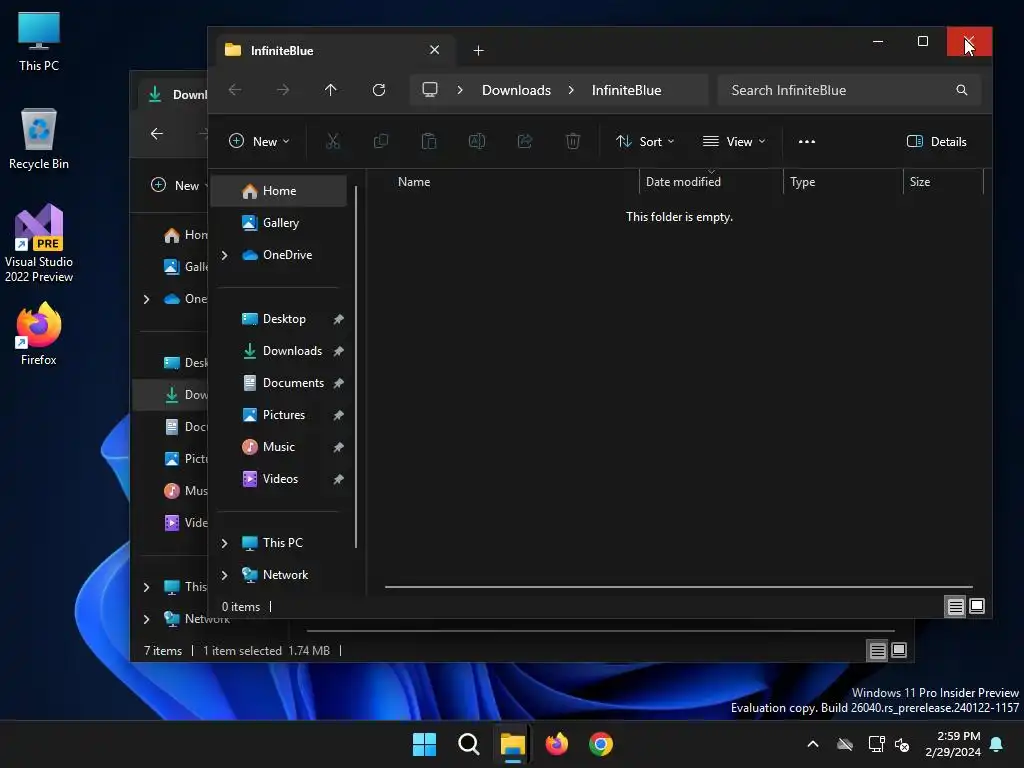Viewport: 1024px width, 768px height.
Task: Open the View dropdown
Action: pyautogui.click(x=734, y=141)
